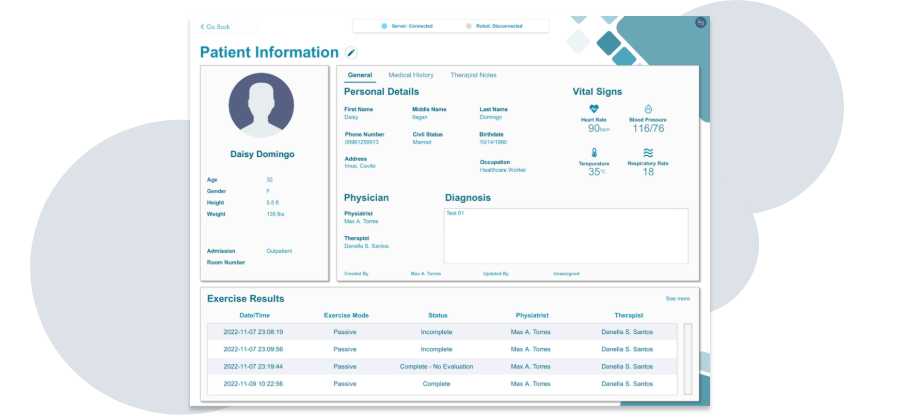The height and width of the screenshot is (420, 900).
Task: Click the Physiatrist column header
Action: tap(532, 316)
